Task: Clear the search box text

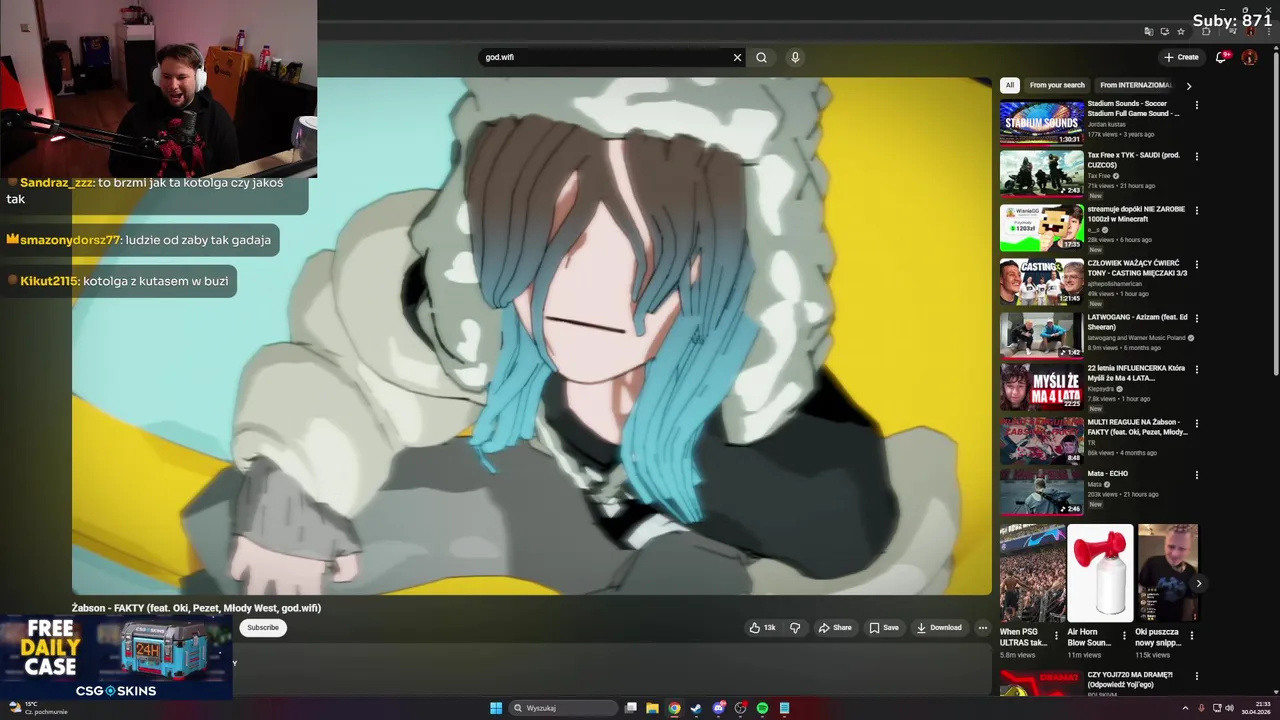Action: pyautogui.click(x=737, y=57)
